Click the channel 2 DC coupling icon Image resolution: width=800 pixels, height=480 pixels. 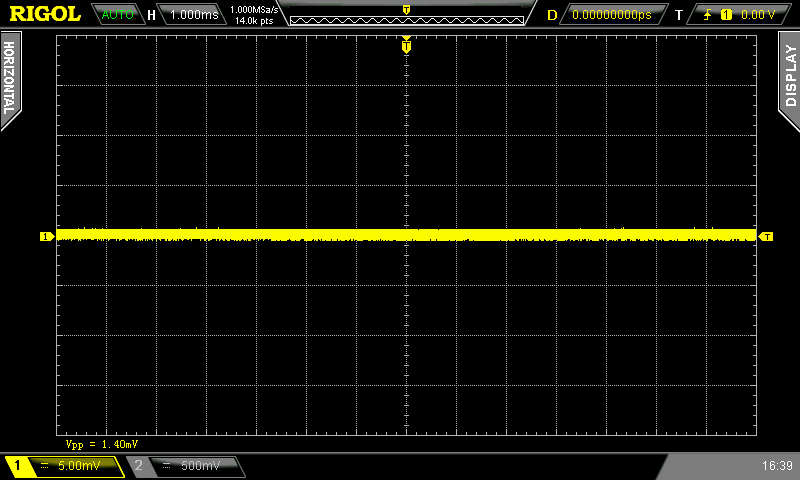pyautogui.click(x=166, y=466)
